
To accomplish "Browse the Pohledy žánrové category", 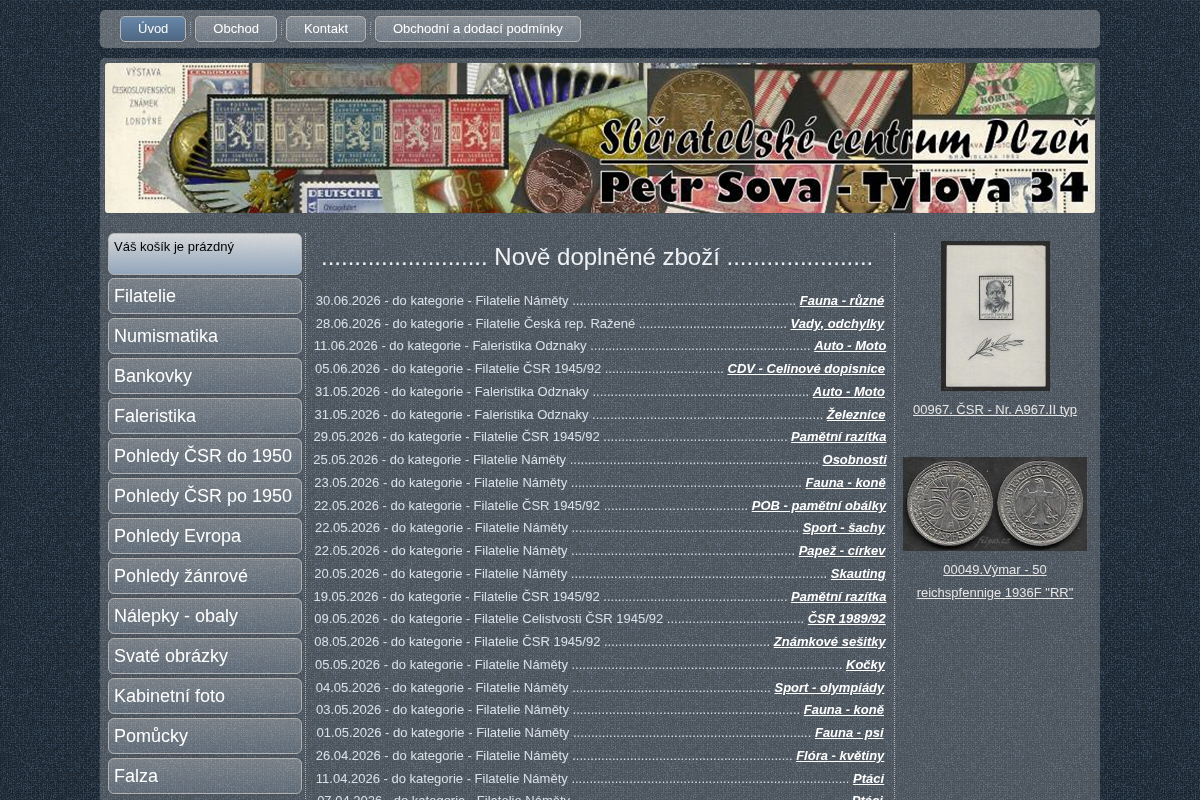I will click(205, 576).
